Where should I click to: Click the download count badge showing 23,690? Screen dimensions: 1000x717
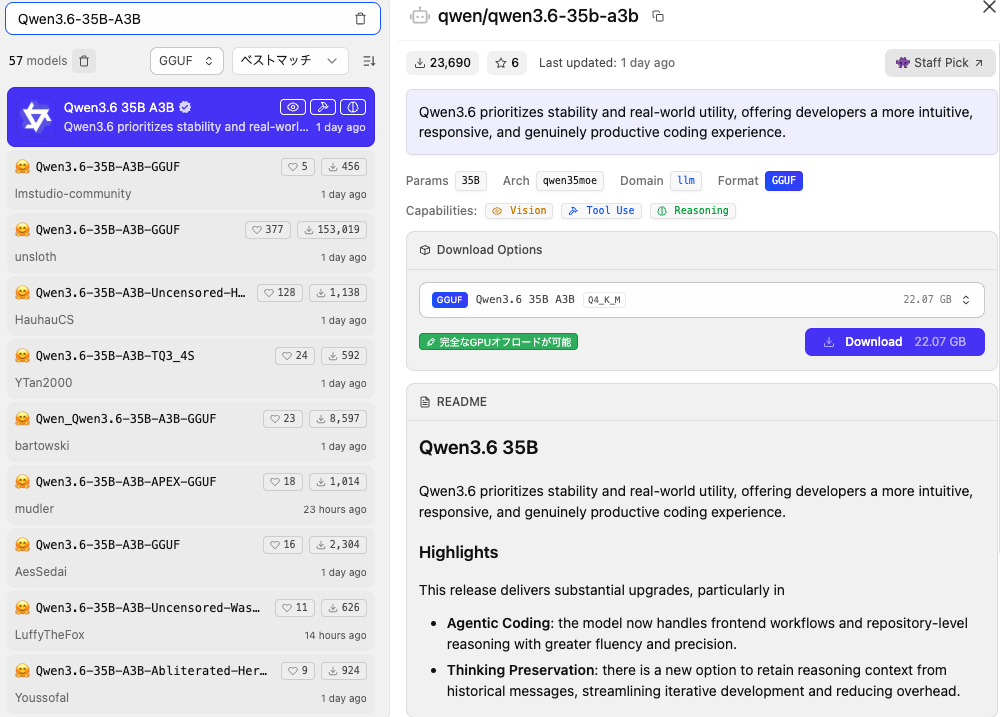pos(442,63)
